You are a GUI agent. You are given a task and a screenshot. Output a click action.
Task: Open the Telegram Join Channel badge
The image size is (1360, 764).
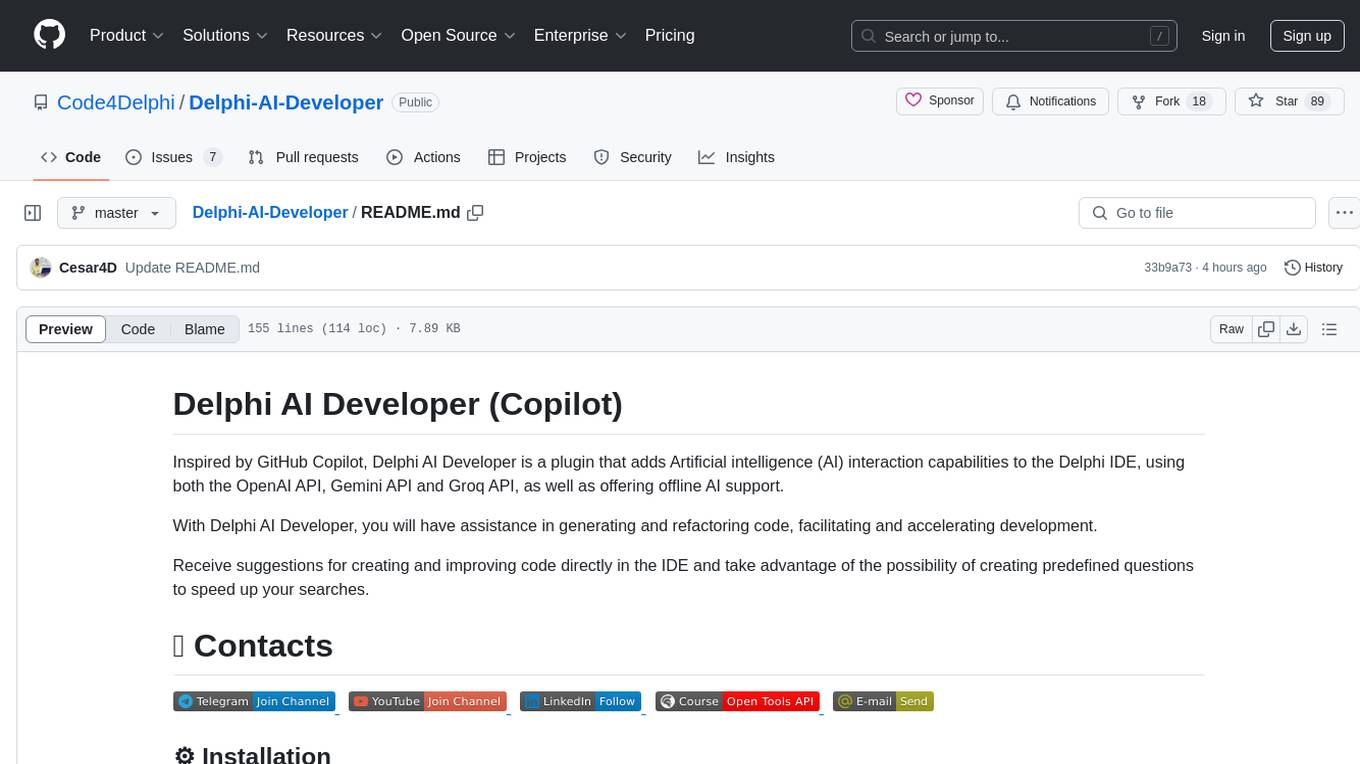click(x=254, y=702)
